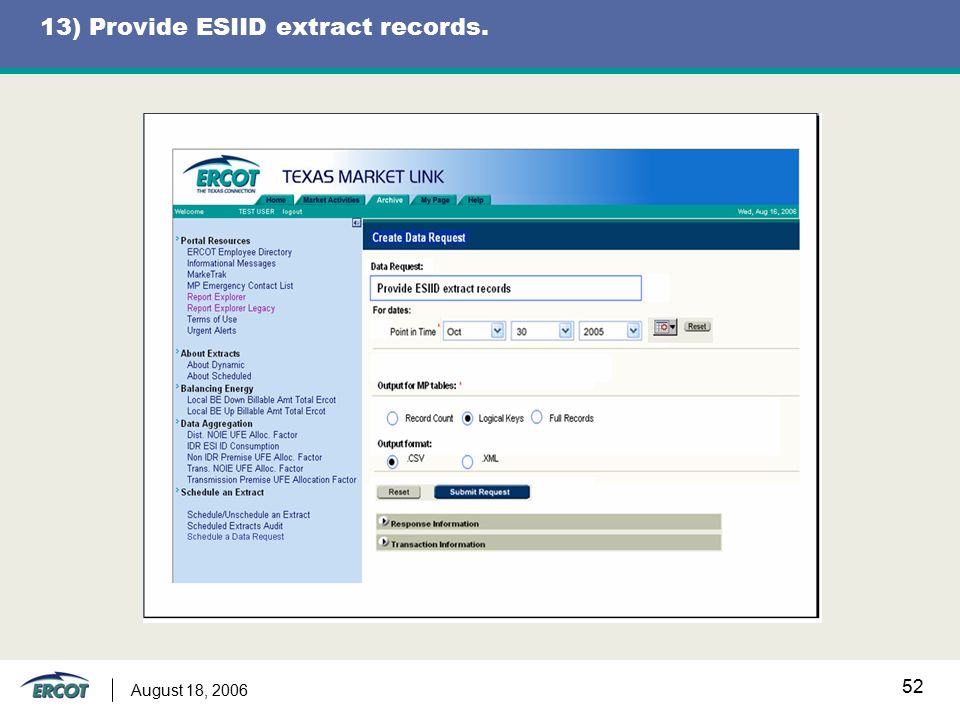Viewport: 960px width, 720px height.
Task: Open the day dropdown showing 30
Action: (x=542, y=331)
